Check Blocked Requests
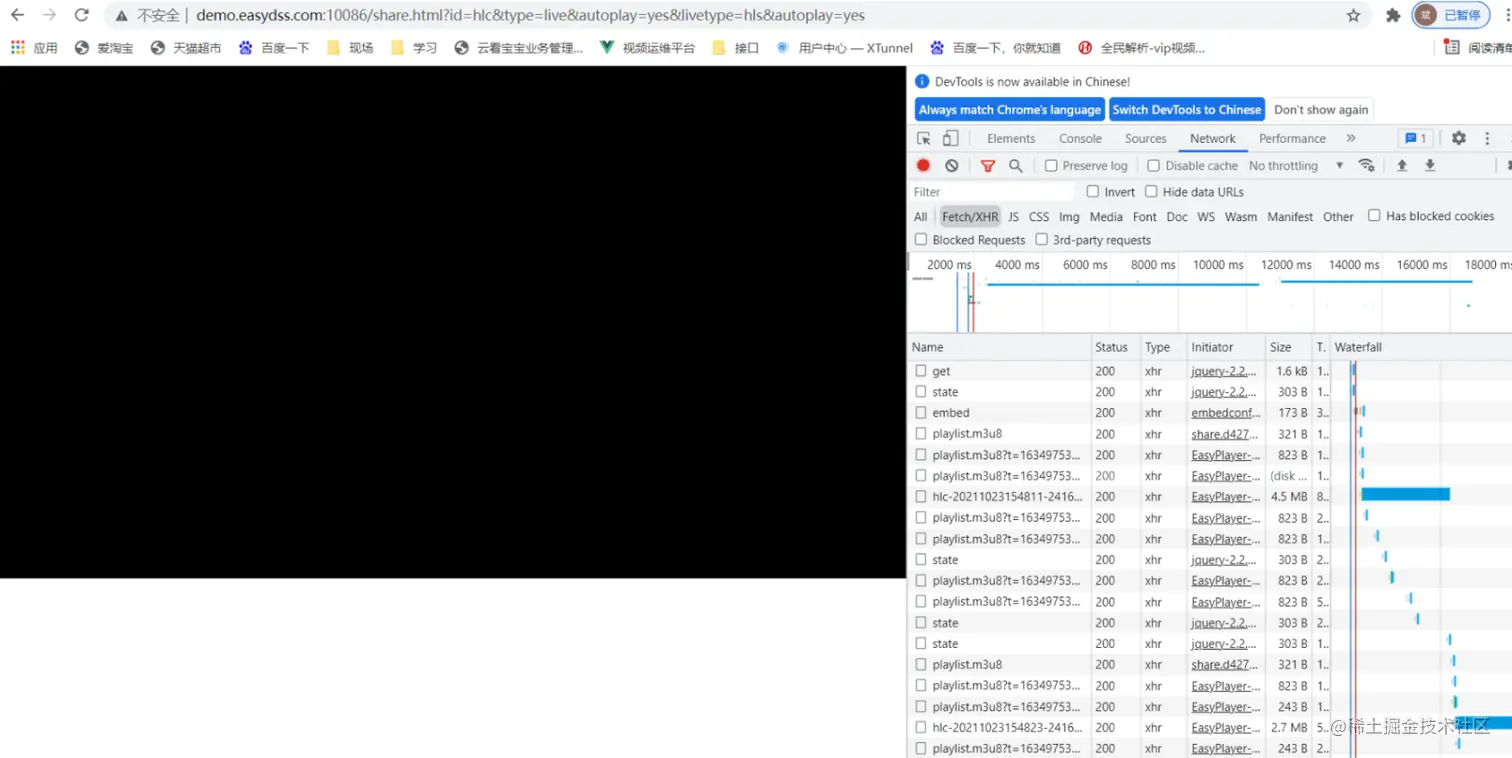 click(921, 239)
